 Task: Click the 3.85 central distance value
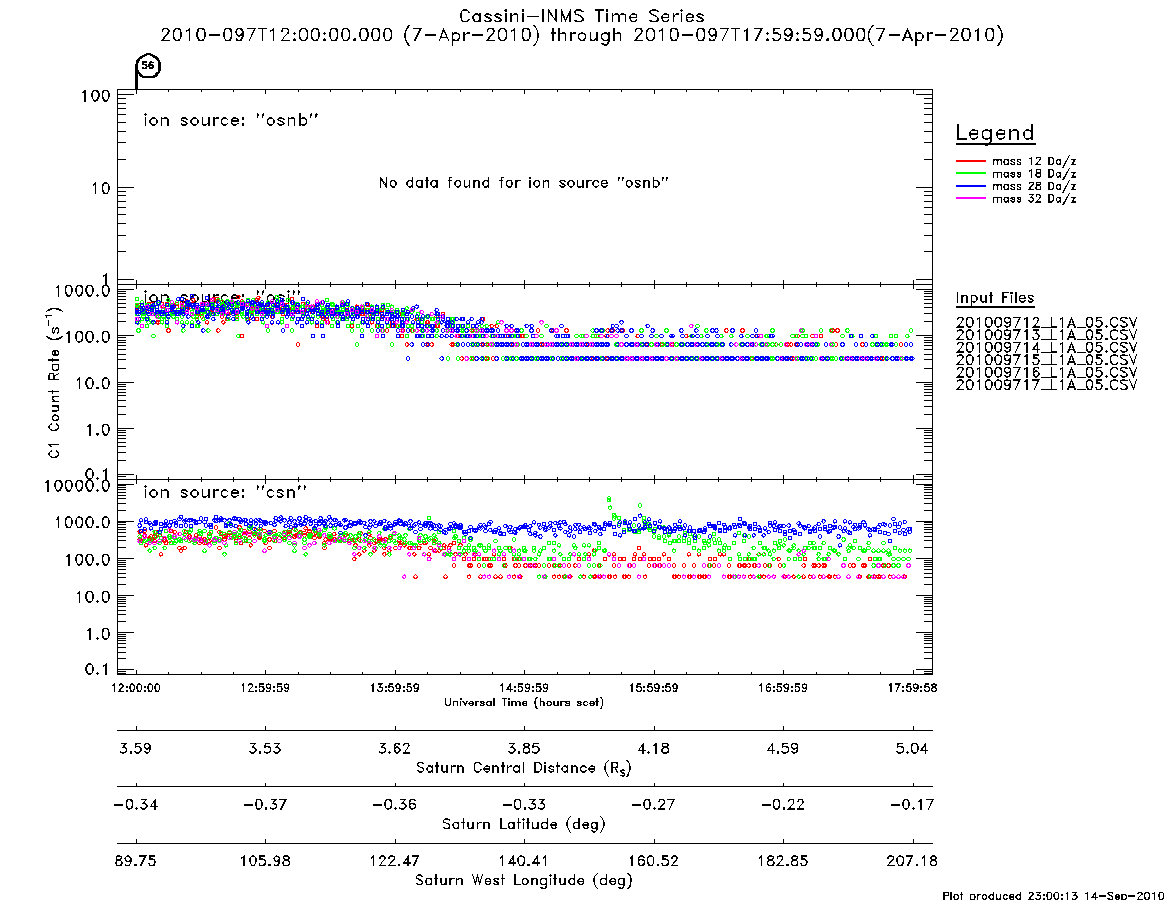click(524, 748)
